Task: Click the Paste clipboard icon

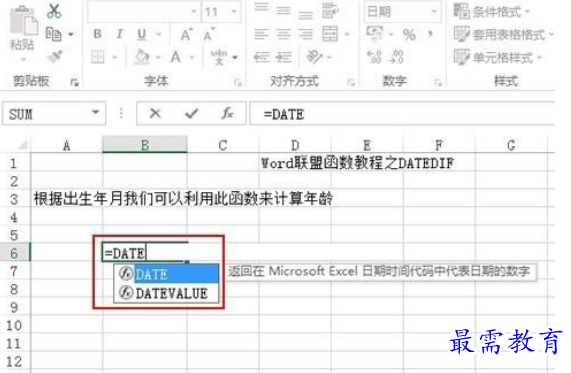Action: (23, 21)
